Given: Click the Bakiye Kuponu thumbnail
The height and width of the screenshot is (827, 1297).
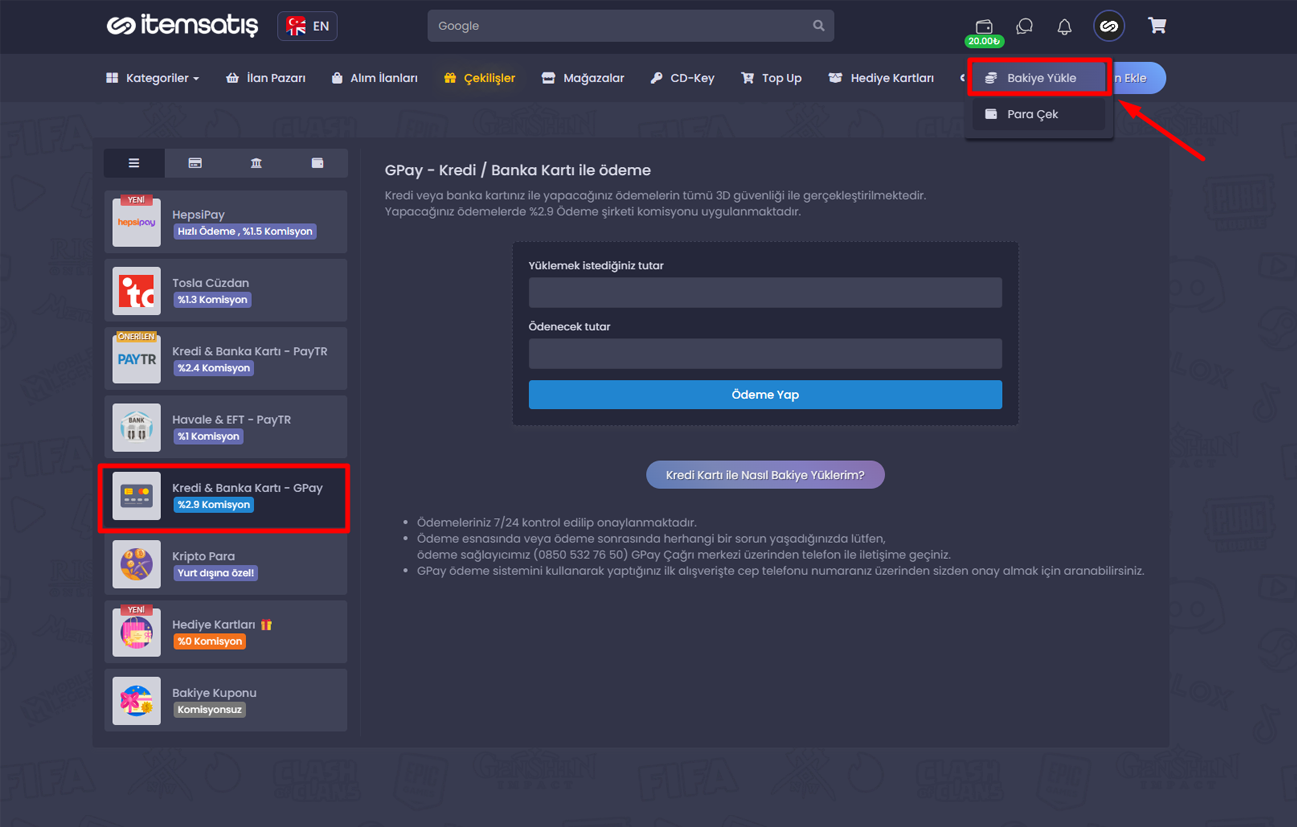Looking at the screenshot, I should point(137,700).
